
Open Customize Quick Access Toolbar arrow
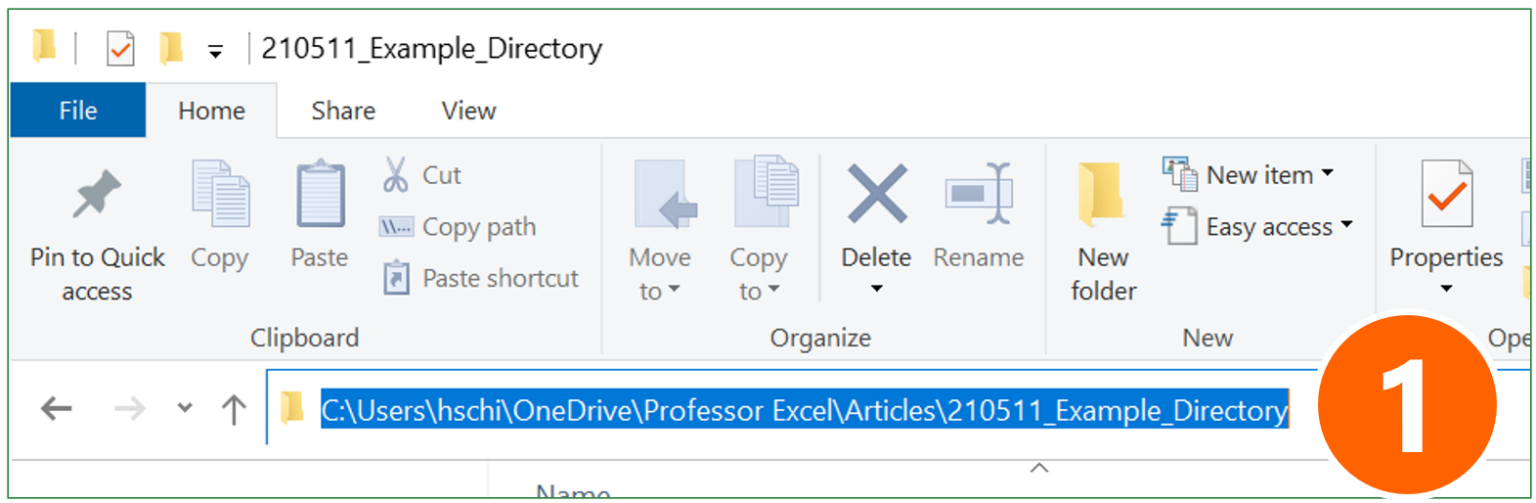(x=216, y=52)
